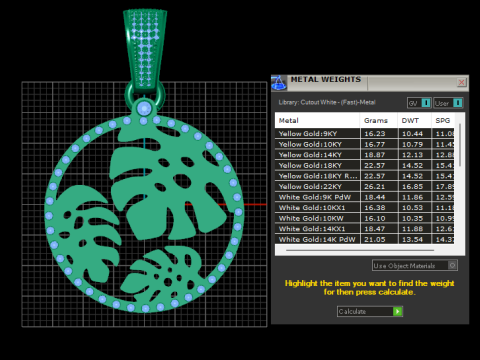
Task: Click the large top gemstone on pendant
Action: 144,109
